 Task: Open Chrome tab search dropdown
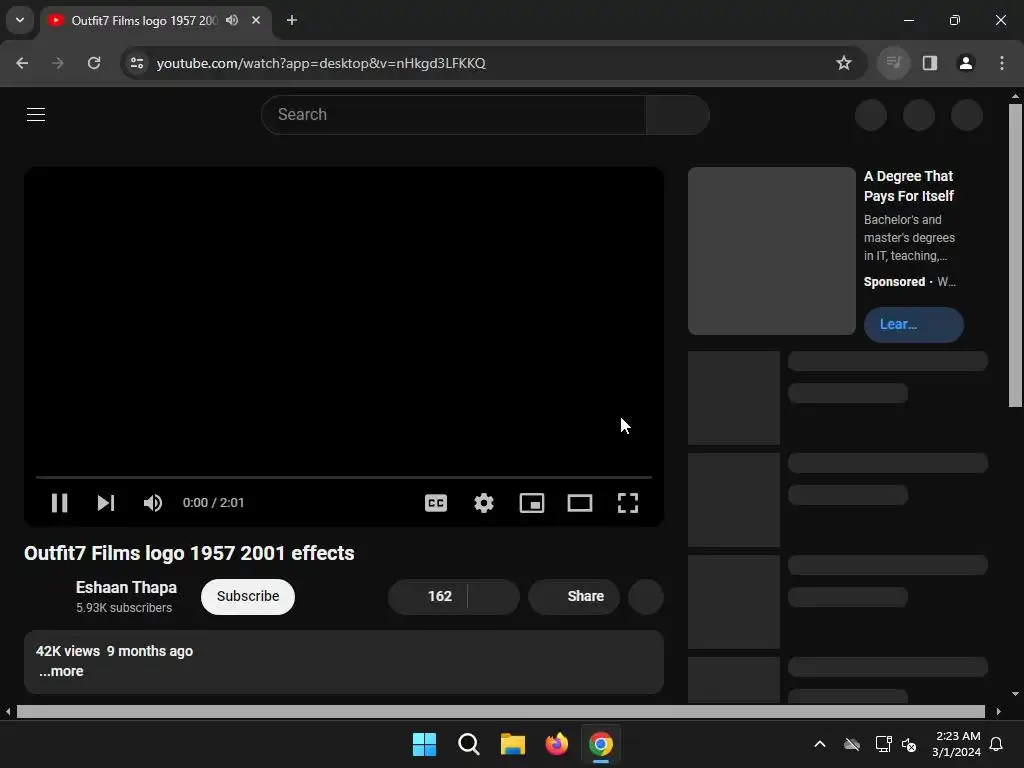click(20, 20)
